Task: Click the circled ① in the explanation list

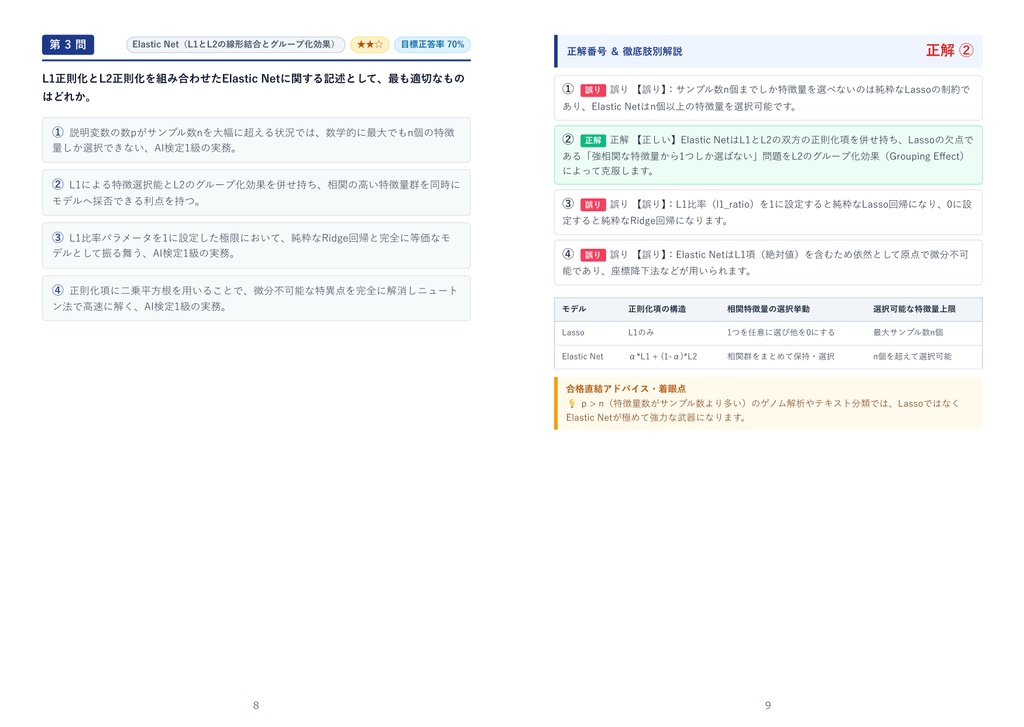Action: [x=568, y=89]
